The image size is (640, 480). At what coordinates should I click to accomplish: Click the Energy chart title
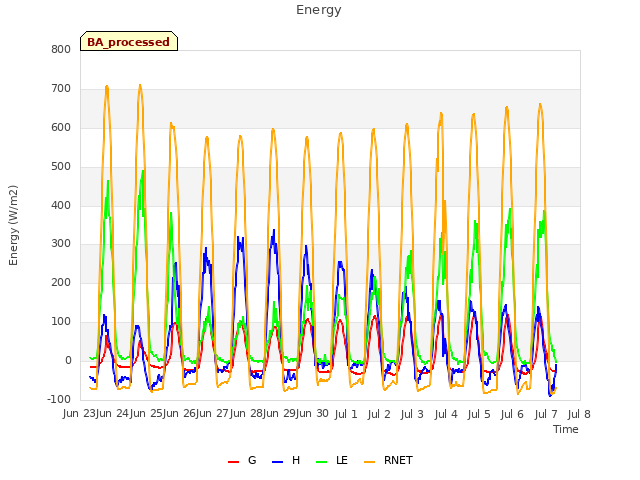(x=319, y=10)
